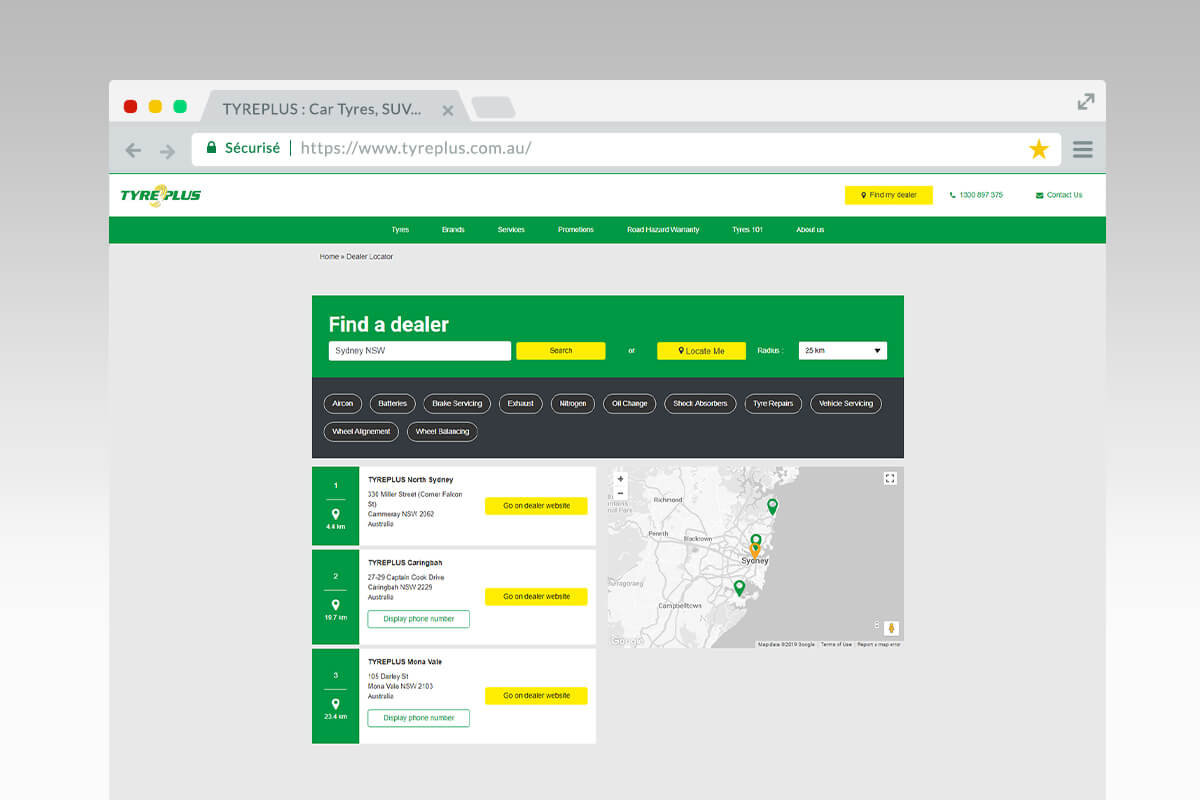This screenshot has height=800, width=1200.
Task: Open a new browser tab
Action: coord(493,108)
